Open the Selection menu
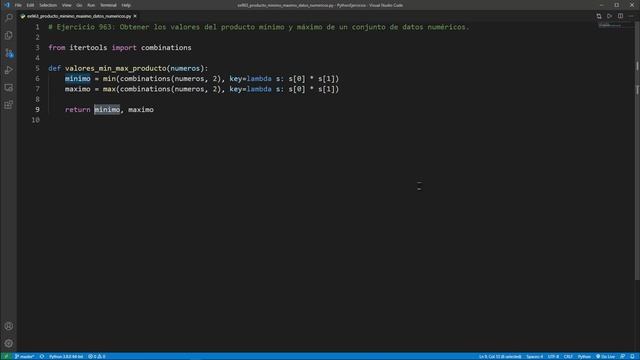The width and height of the screenshot is (640, 360). point(48,5)
